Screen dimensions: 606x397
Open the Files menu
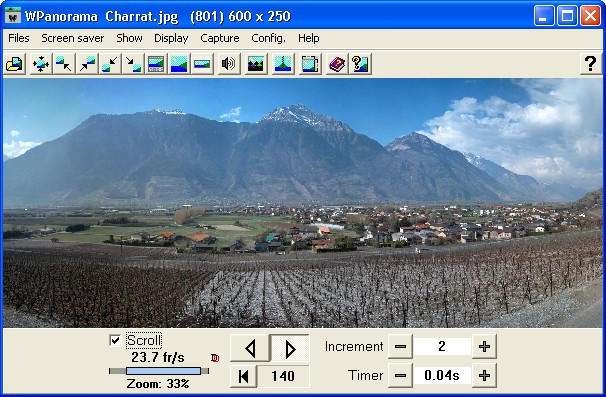click(x=19, y=38)
